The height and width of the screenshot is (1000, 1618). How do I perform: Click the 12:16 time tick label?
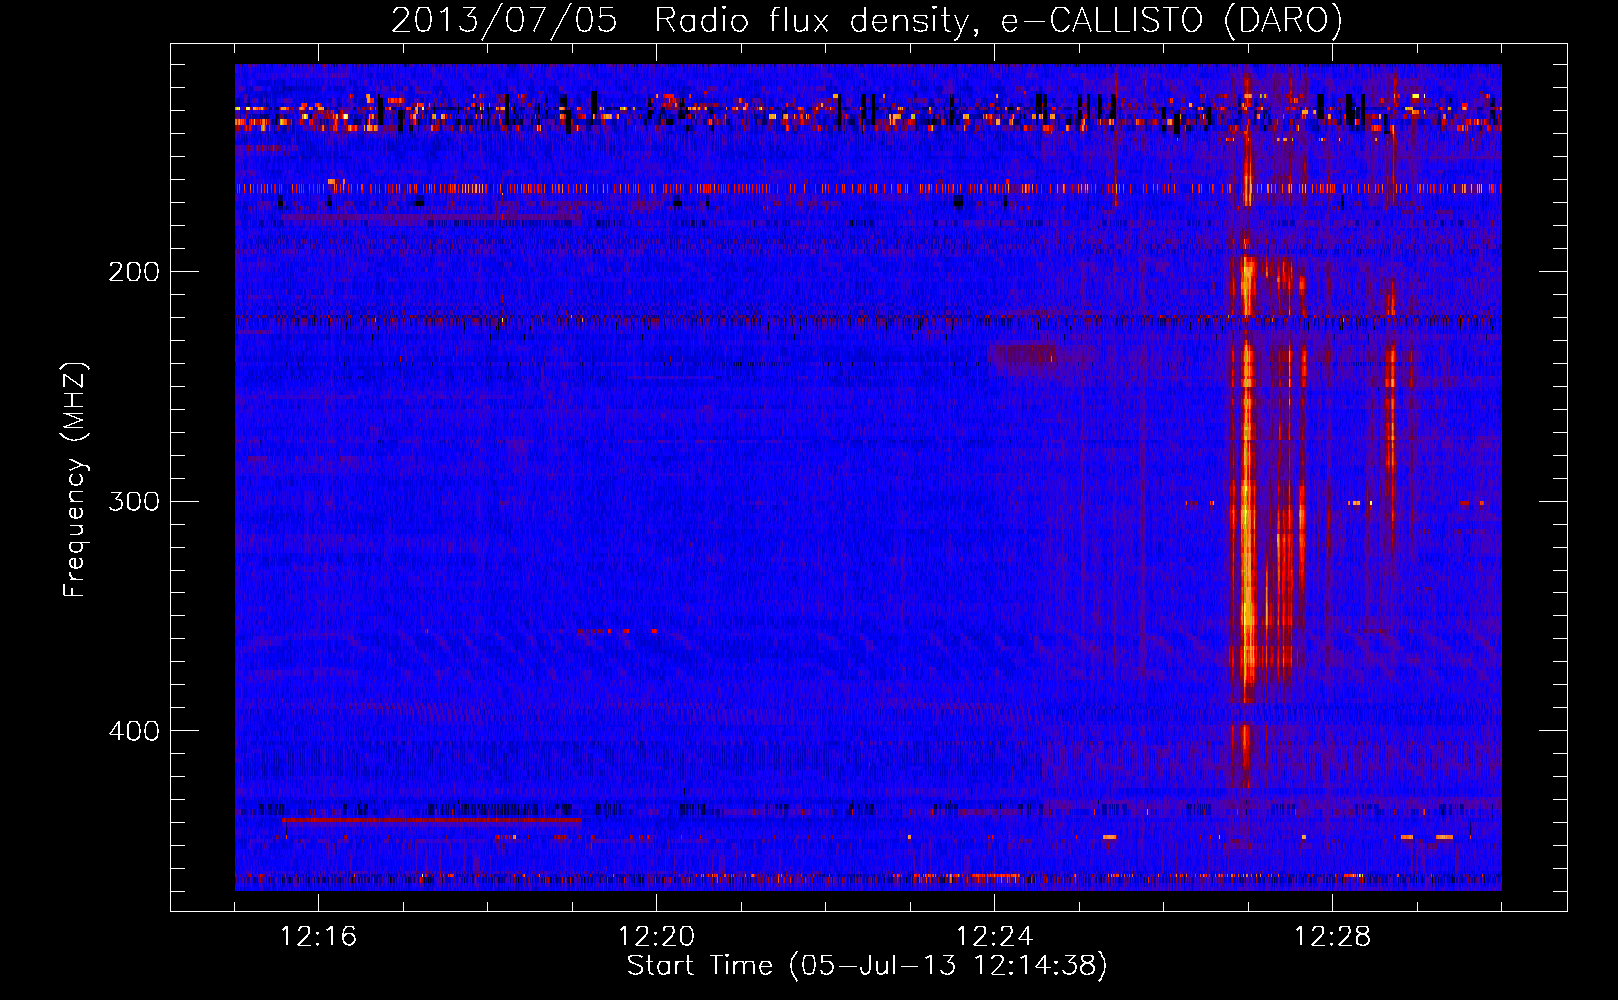(318, 937)
